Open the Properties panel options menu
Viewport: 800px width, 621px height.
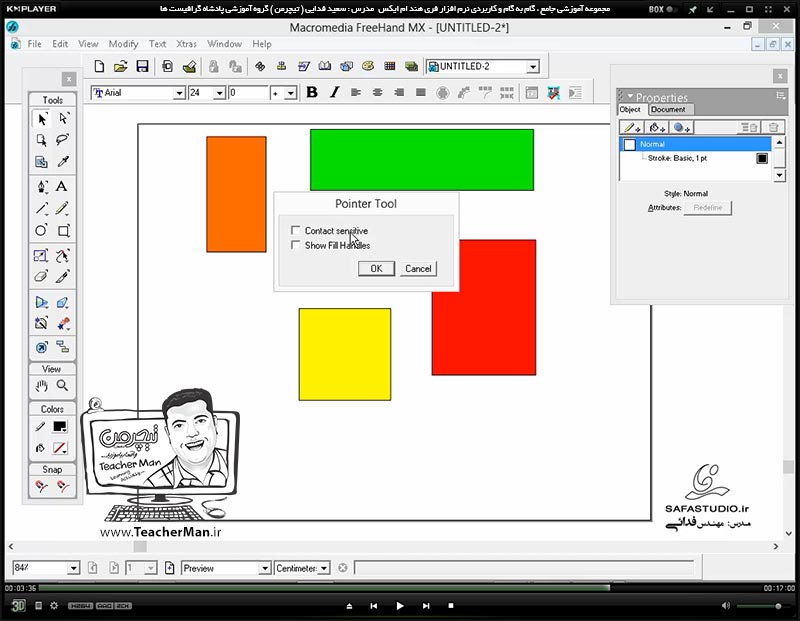pyautogui.click(x=780, y=95)
